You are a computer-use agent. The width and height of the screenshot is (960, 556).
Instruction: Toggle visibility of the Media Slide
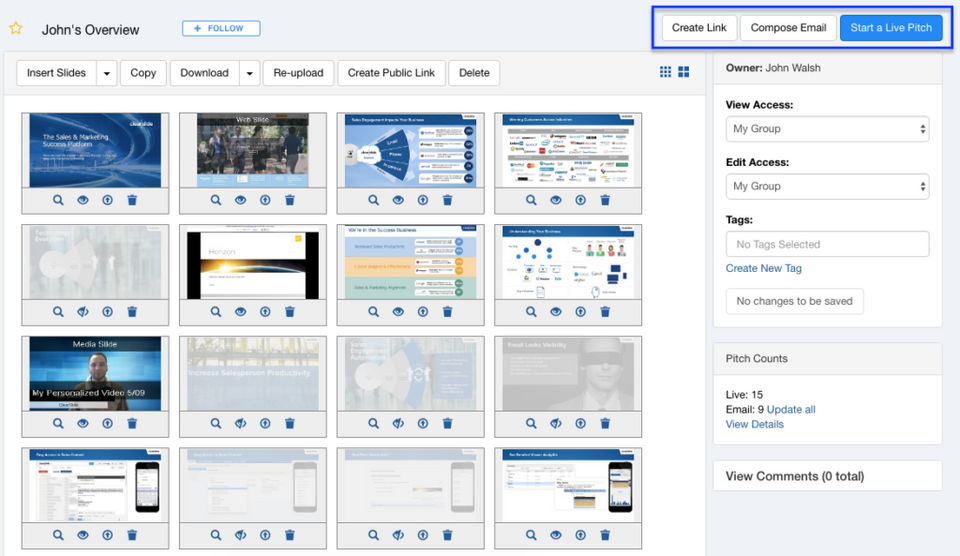[83, 424]
